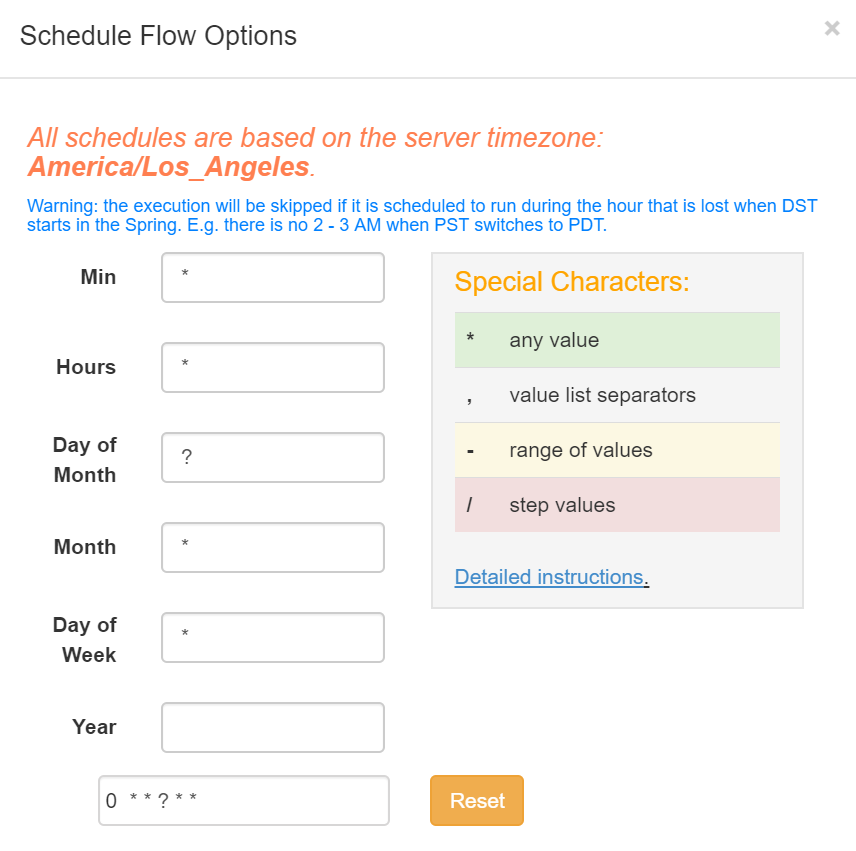This screenshot has height=851, width=856.
Task: Click the Day of Week input field
Action: coord(272,637)
